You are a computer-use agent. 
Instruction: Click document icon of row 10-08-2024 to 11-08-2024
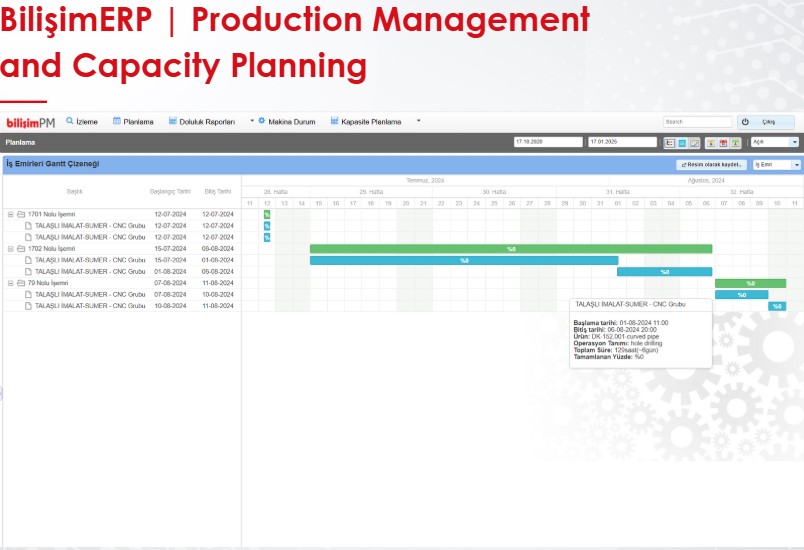tap(28, 305)
